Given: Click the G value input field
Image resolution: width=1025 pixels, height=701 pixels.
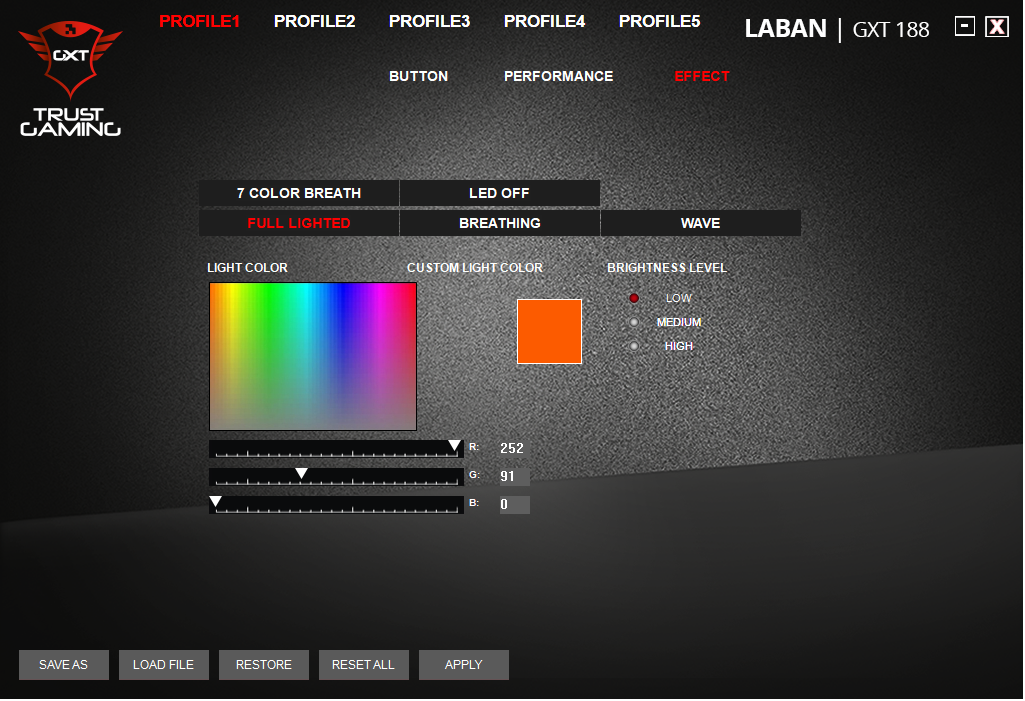Looking at the screenshot, I should coord(514,477).
